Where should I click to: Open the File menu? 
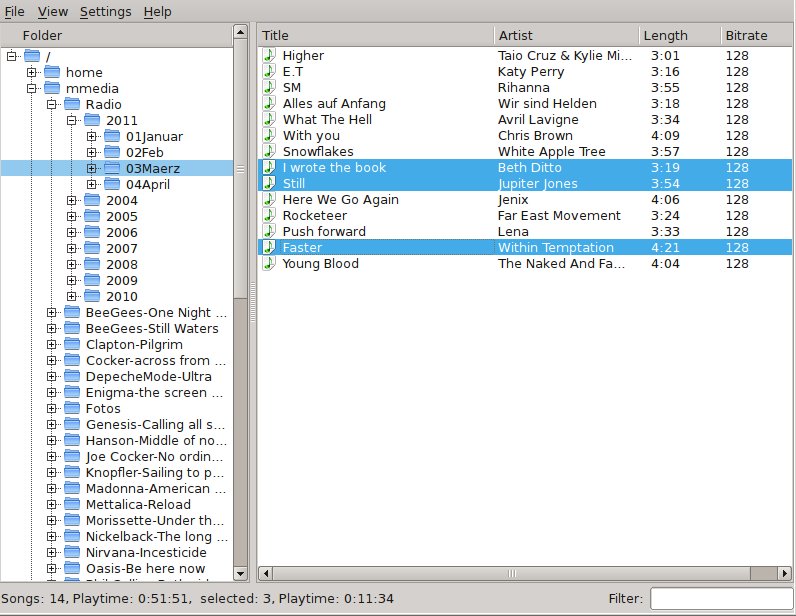(x=14, y=11)
